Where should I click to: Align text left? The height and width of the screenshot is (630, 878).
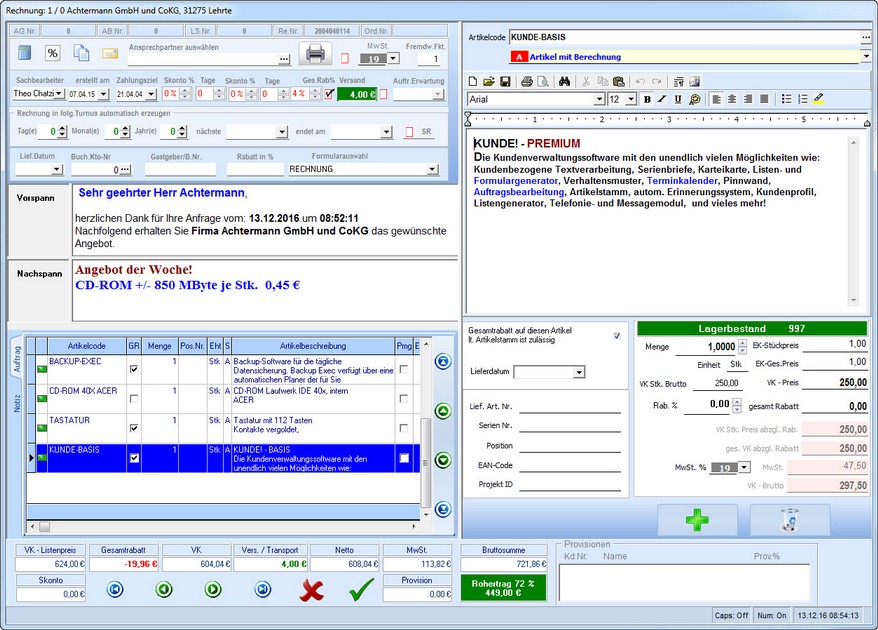coord(716,99)
